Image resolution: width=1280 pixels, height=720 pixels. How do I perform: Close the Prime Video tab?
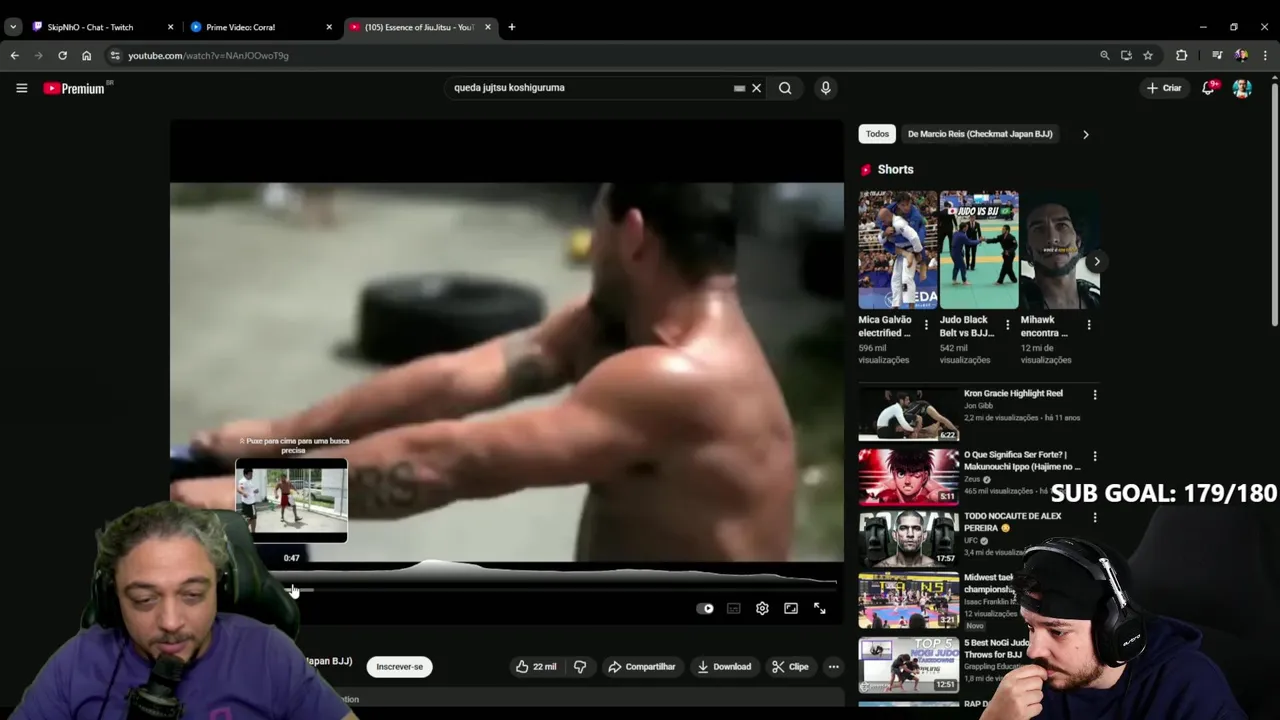click(329, 27)
